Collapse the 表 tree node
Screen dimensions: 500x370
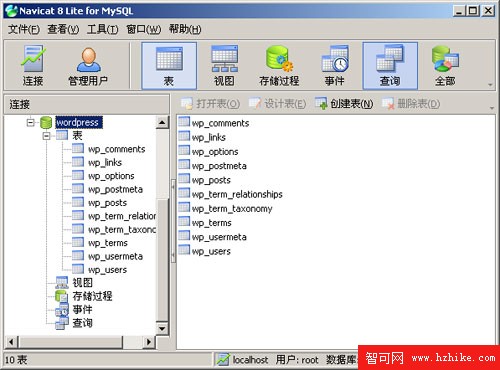[47, 136]
